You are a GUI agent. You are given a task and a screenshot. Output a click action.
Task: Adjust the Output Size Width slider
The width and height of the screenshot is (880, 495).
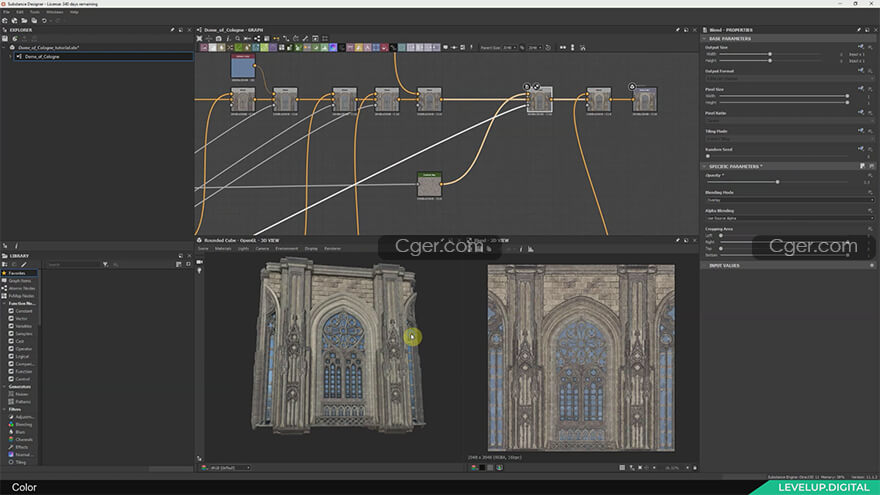coord(769,54)
